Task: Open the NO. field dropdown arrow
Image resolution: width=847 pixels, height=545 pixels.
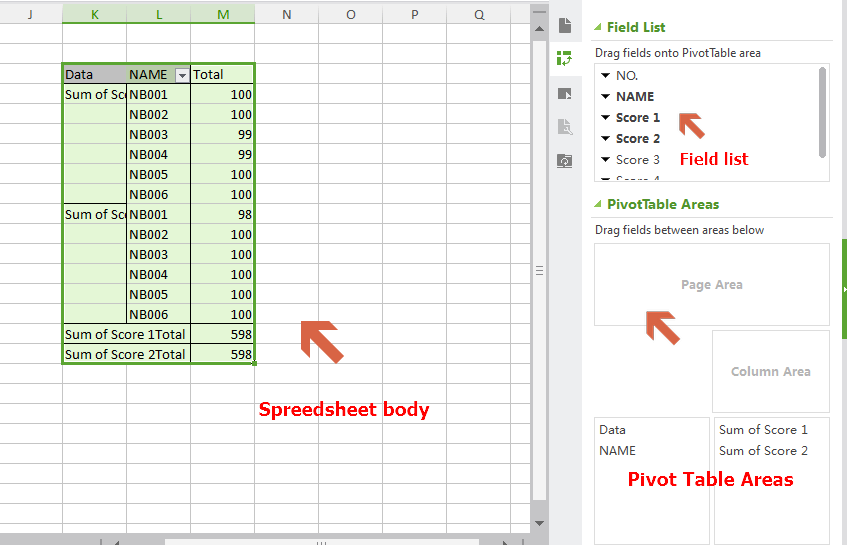Action: (x=606, y=76)
